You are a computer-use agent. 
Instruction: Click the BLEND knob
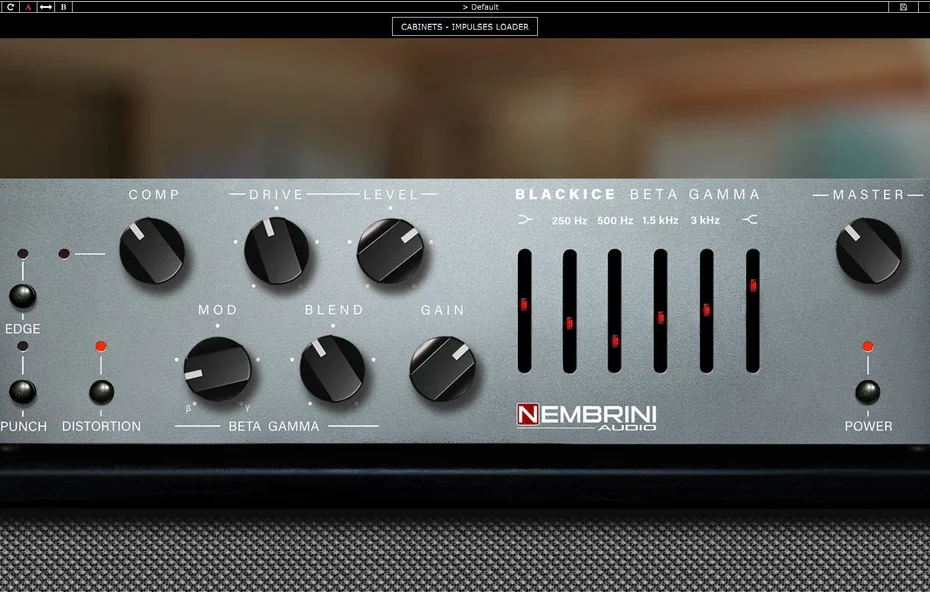point(332,369)
